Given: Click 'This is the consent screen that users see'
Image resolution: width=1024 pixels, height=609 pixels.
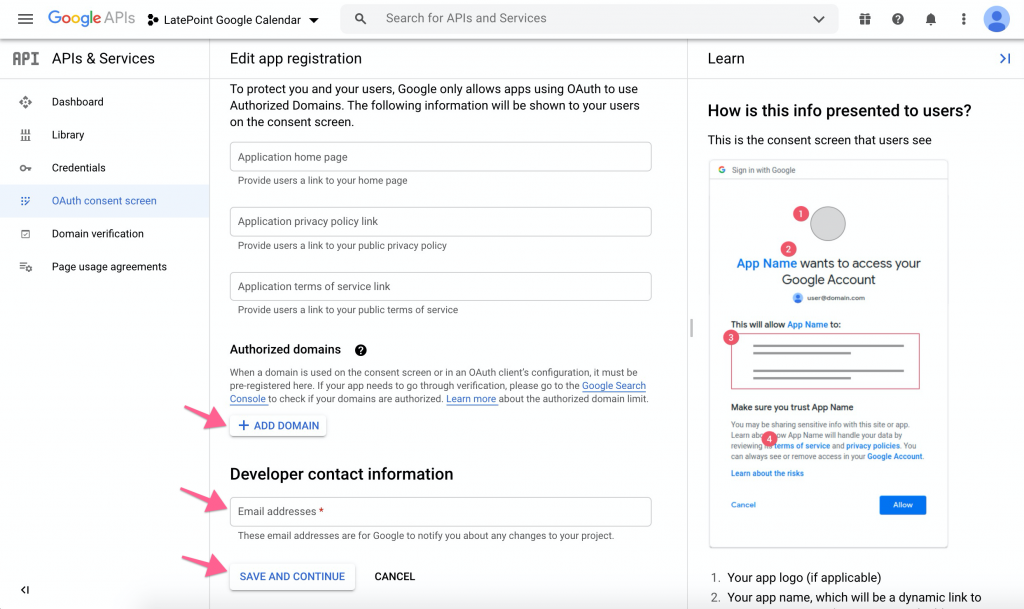Looking at the screenshot, I should [820, 140].
